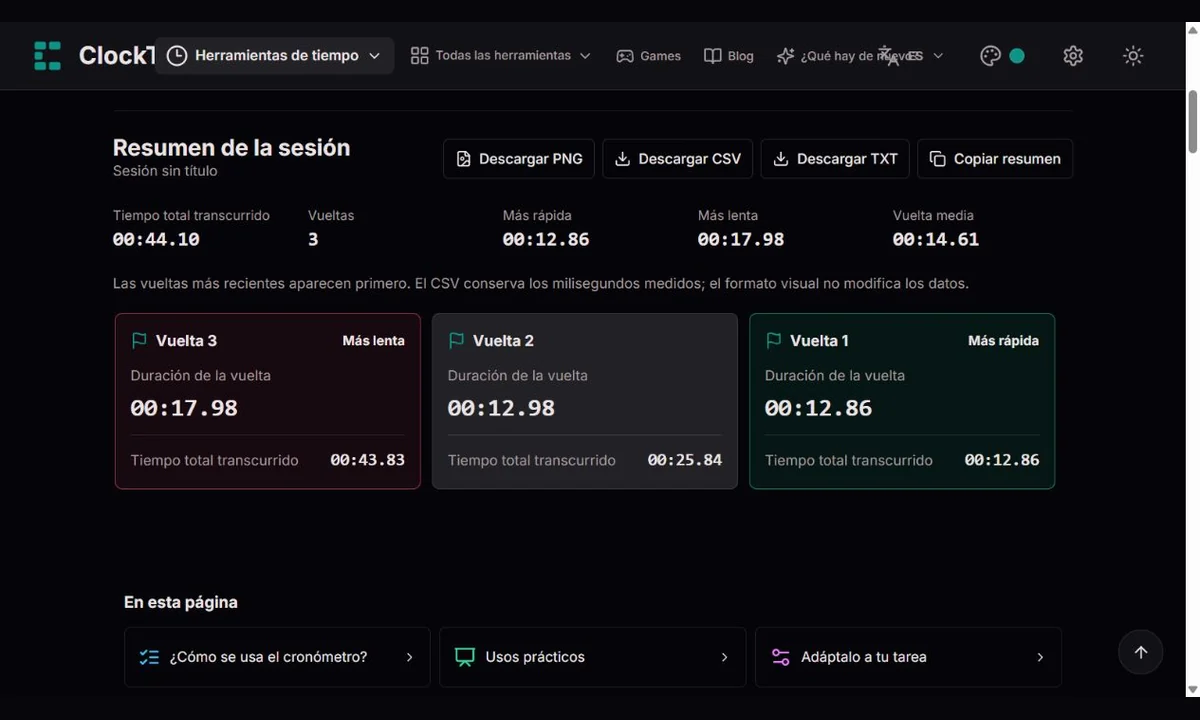Open the Blog link
1200x720 pixels.
tap(729, 56)
